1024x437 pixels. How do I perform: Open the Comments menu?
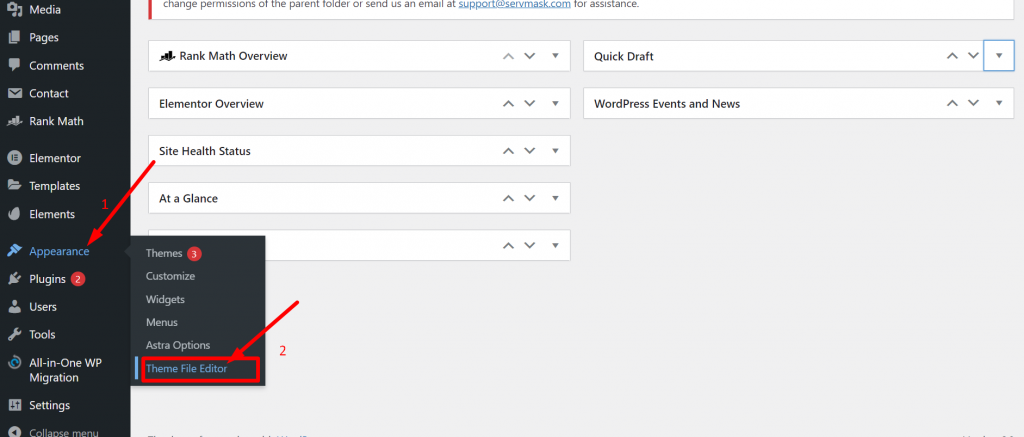(57, 65)
